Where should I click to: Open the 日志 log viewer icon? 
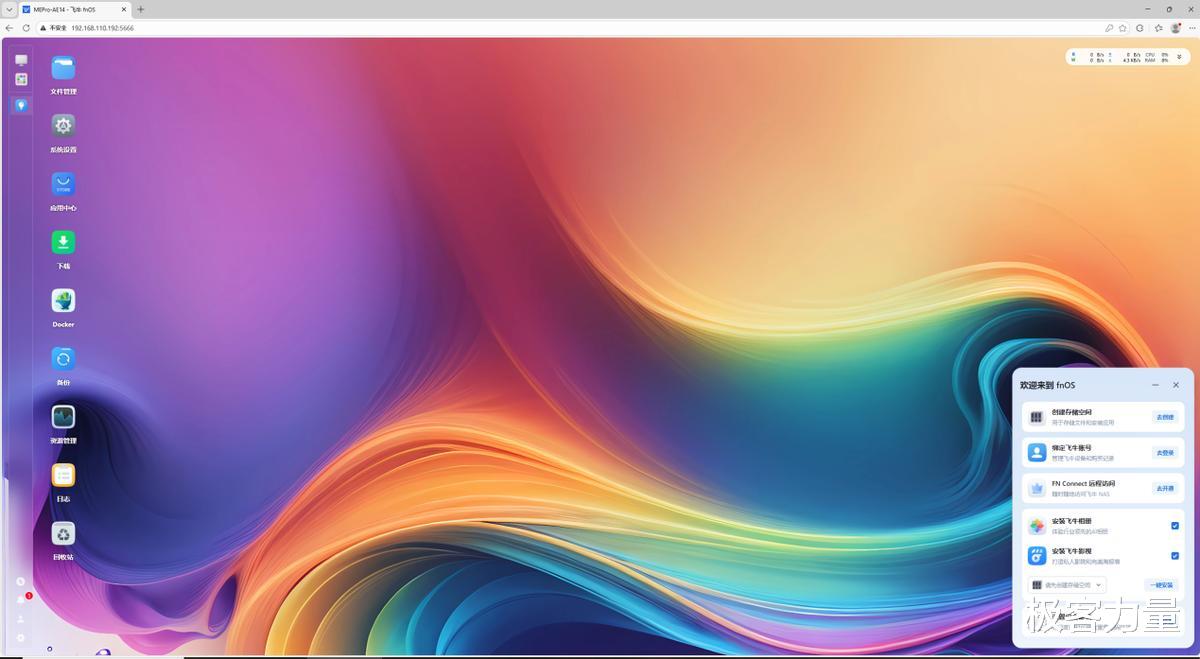(63, 475)
